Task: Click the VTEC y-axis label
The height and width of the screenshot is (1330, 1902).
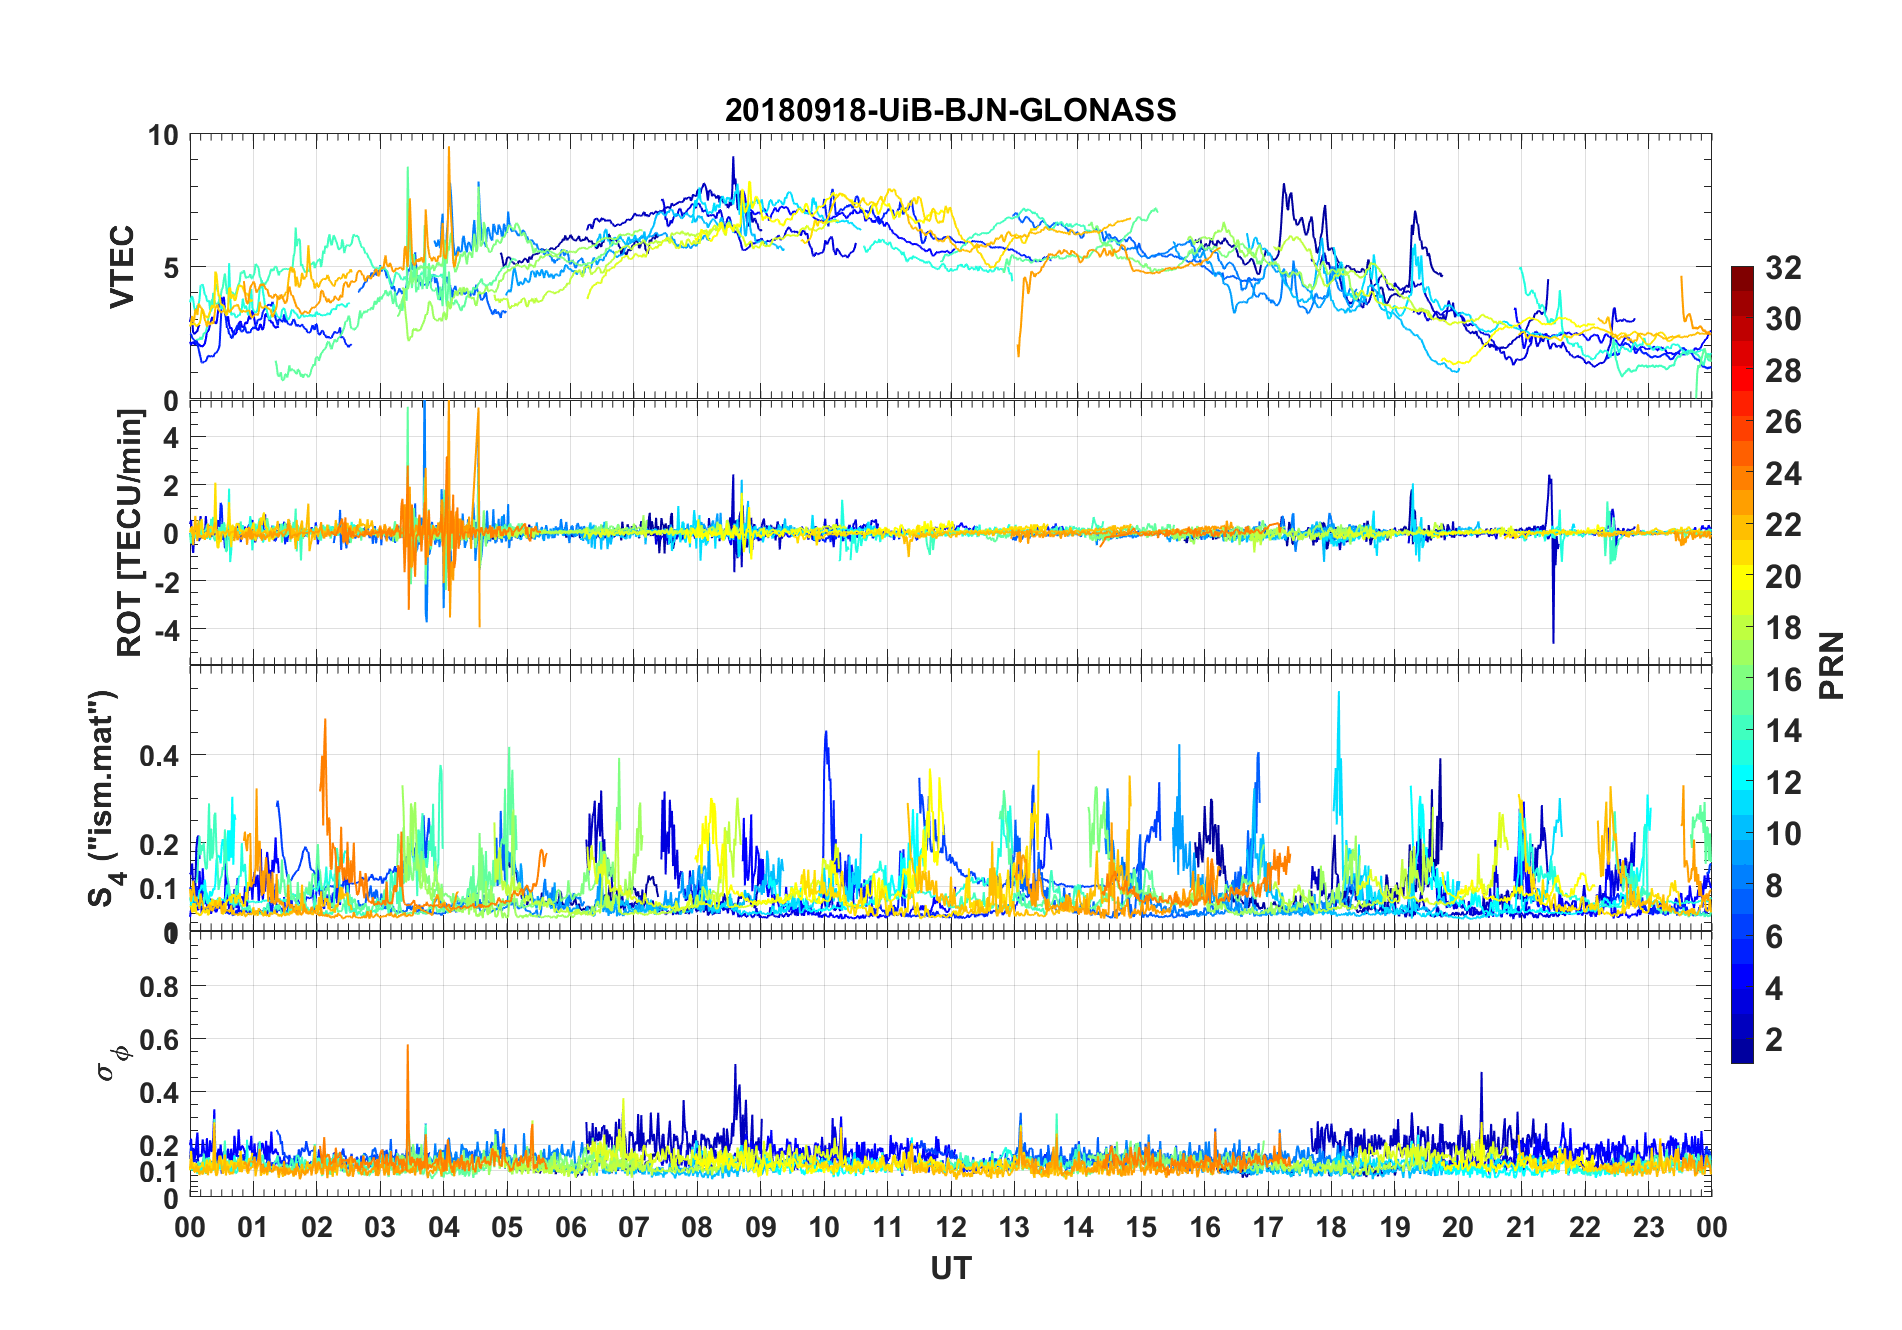Action: [122, 267]
